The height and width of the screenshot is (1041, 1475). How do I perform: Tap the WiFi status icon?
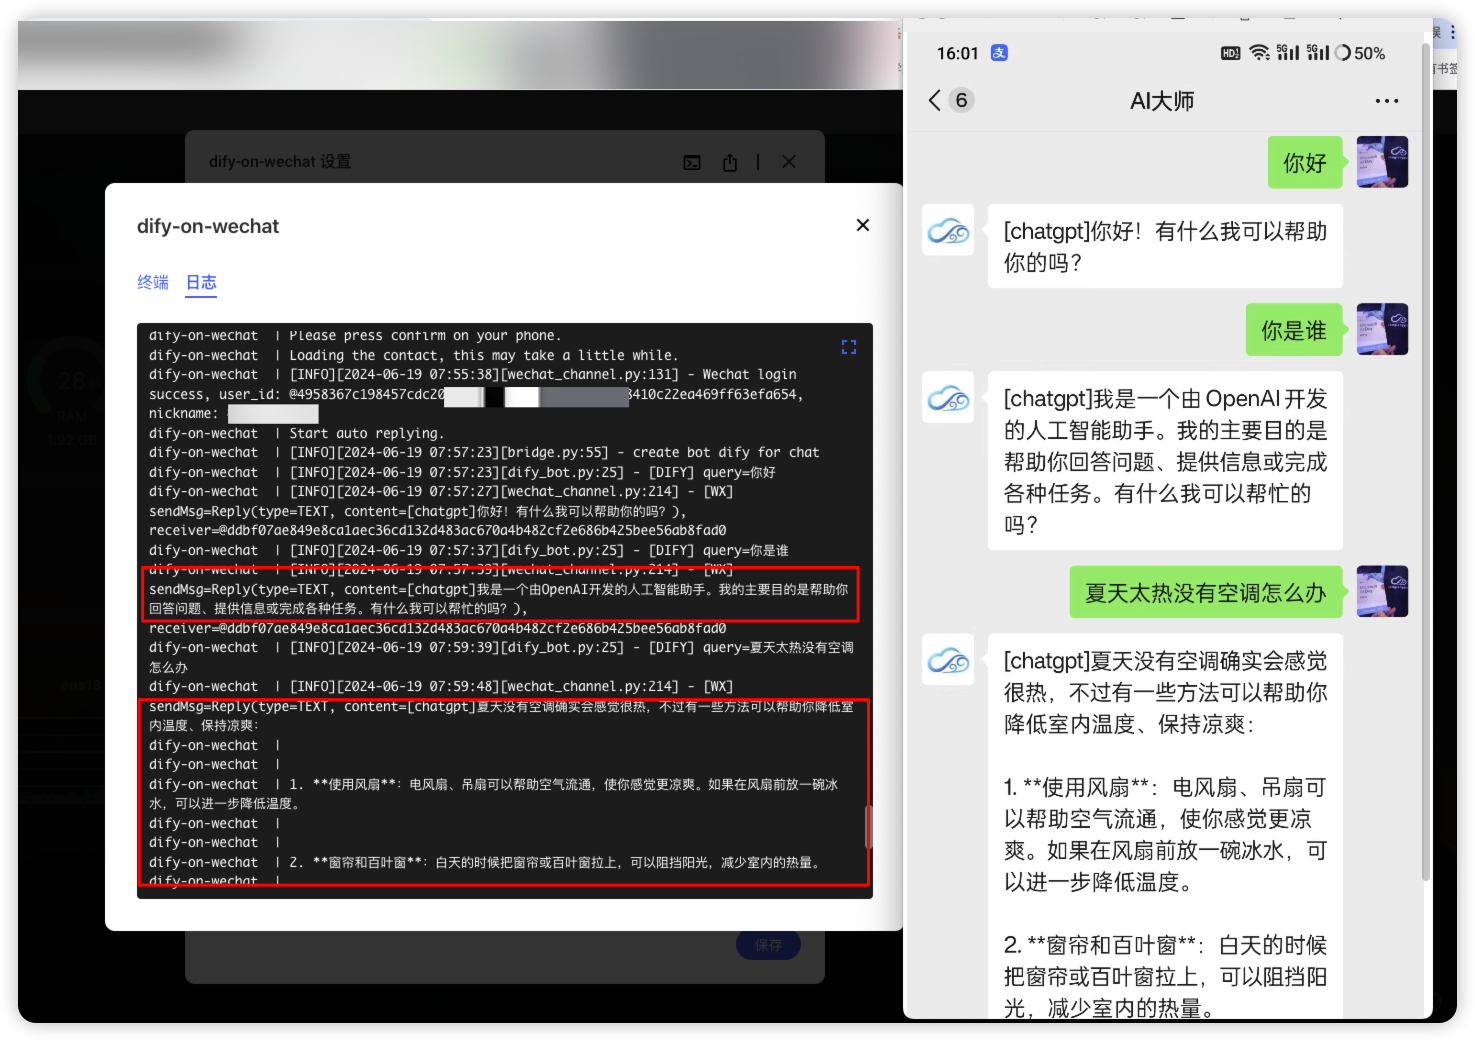click(1260, 53)
